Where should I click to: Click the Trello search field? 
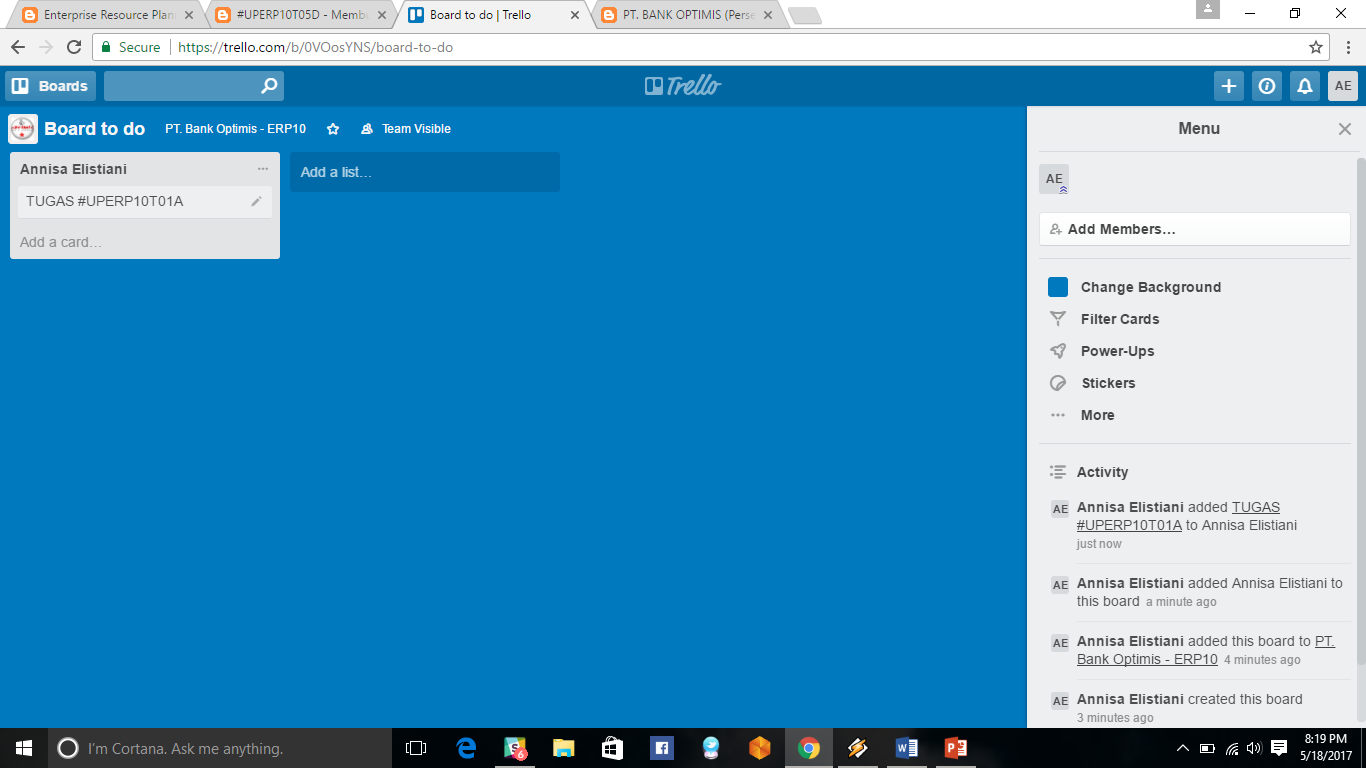point(194,86)
